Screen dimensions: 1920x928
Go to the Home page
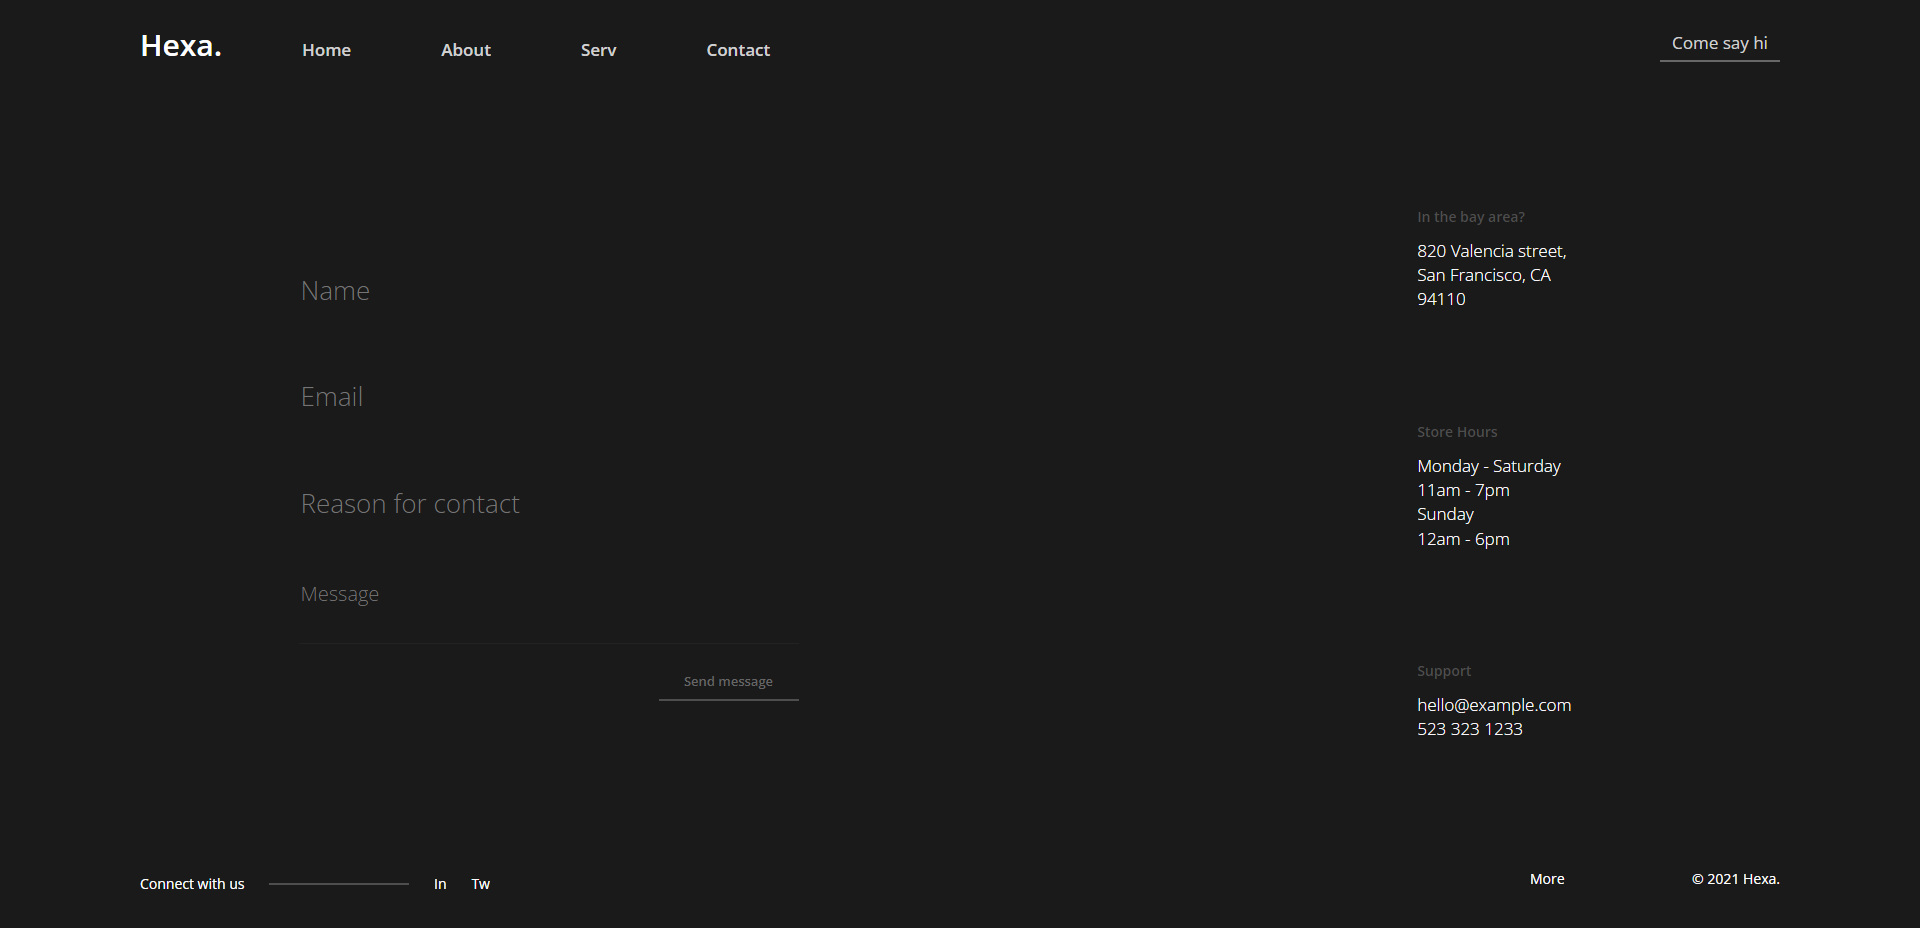(x=326, y=50)
